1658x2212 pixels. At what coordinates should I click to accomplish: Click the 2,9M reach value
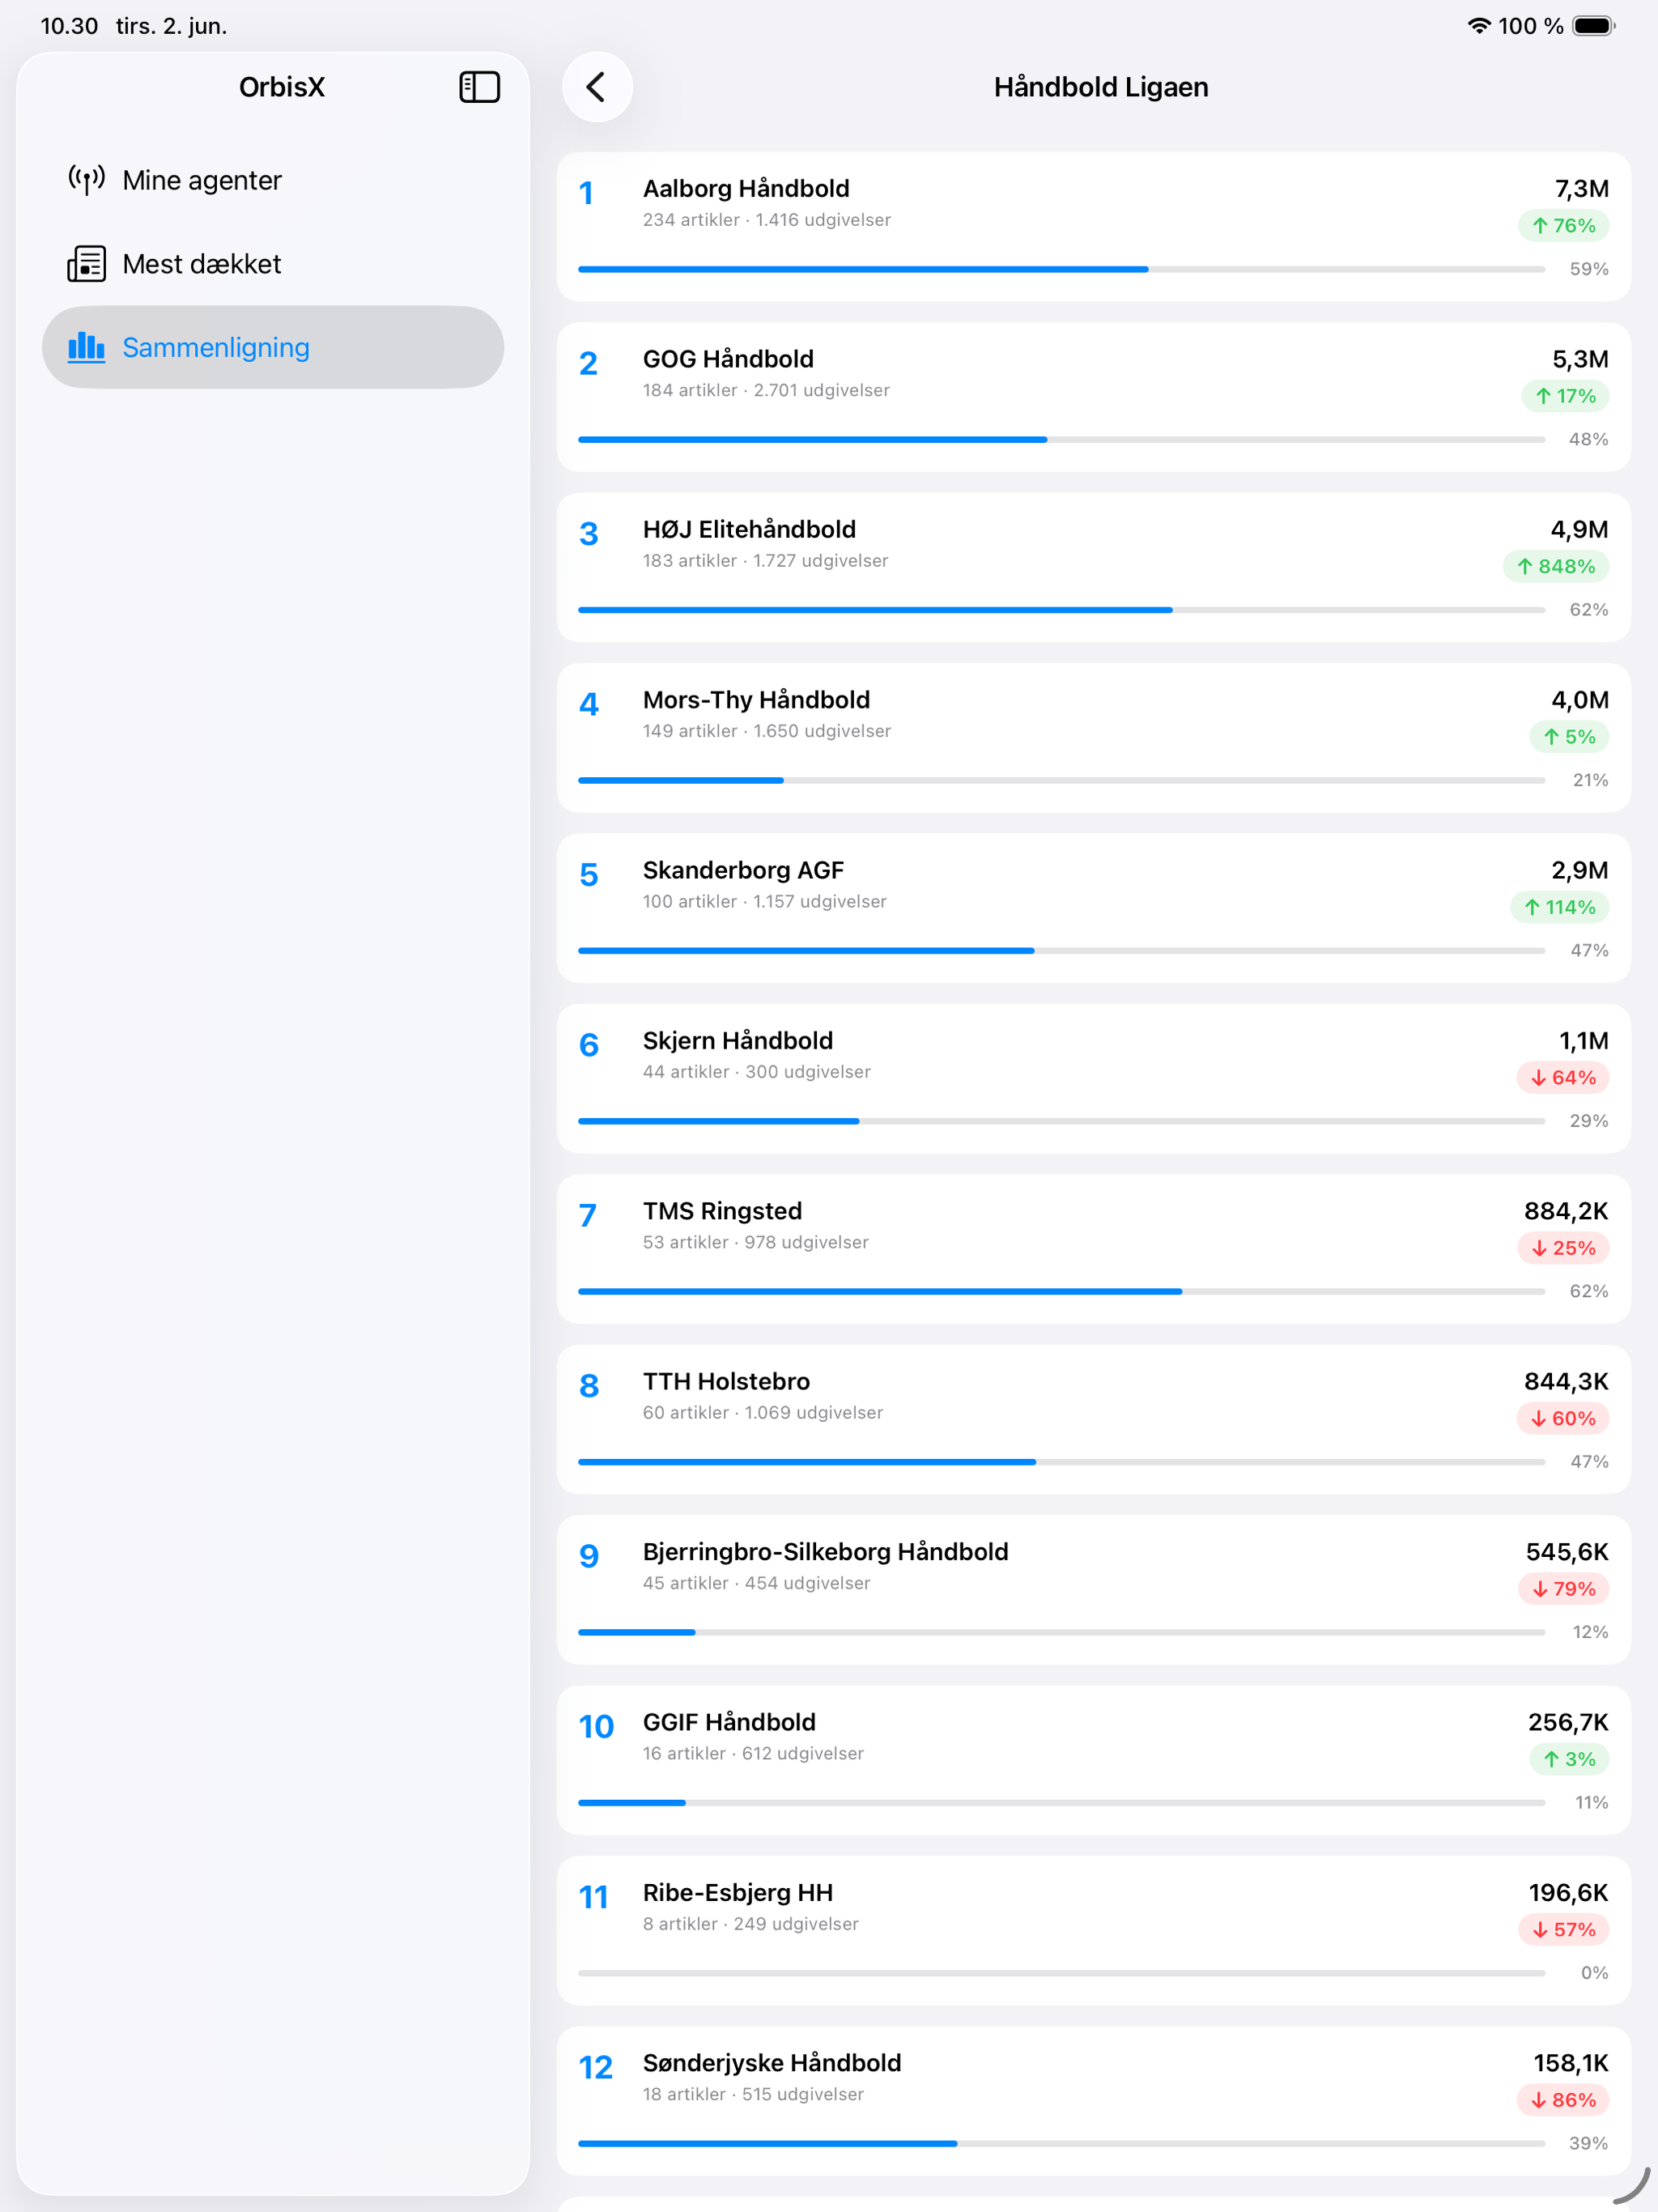coord(1580,870)
